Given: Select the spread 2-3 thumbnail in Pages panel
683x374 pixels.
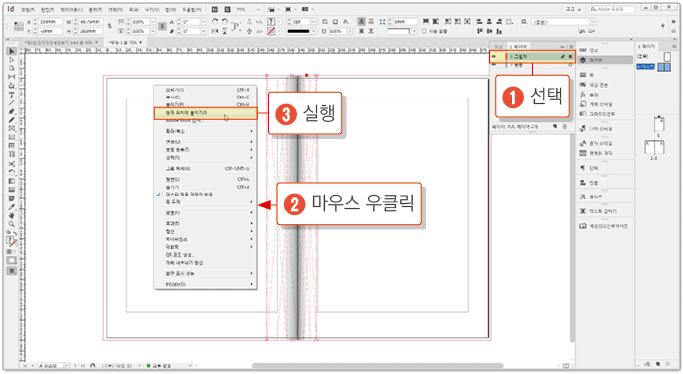Looking at the screenshot, I should click(x=654, y=148).
